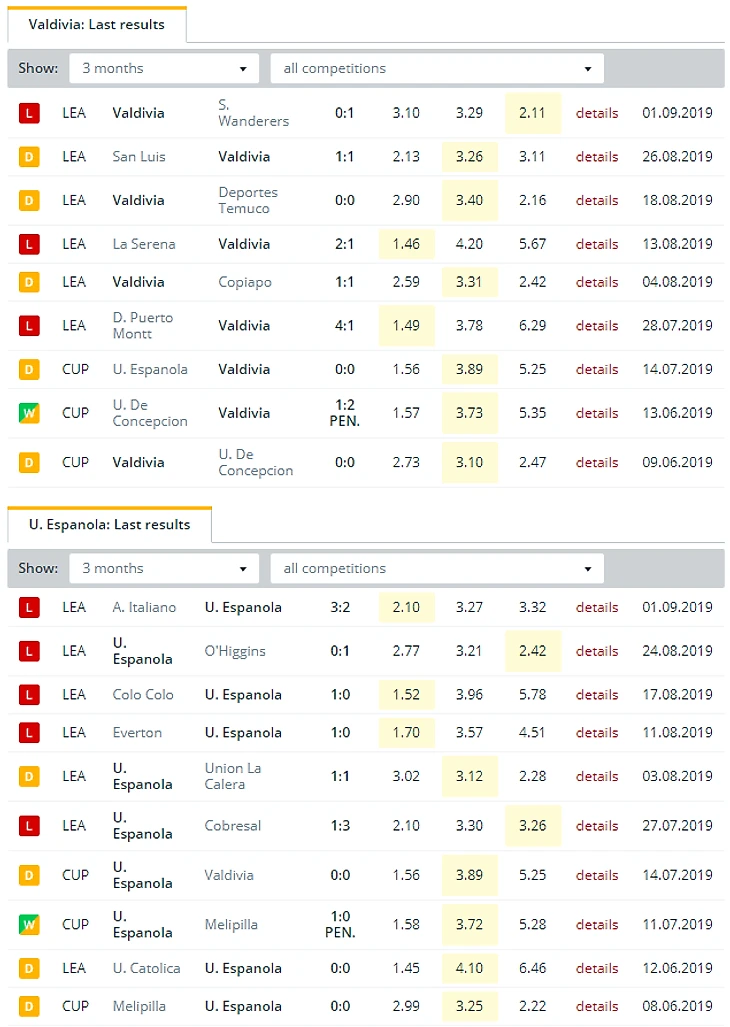
Task: Select the Valdivia: Last results tab
Action: point(96,24)
